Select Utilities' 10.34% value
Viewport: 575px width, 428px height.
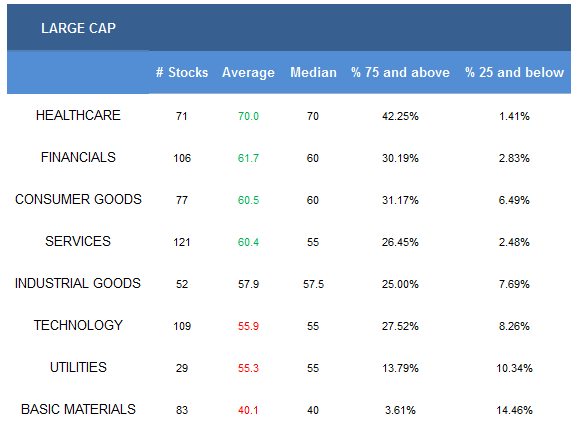coord(514,368)
